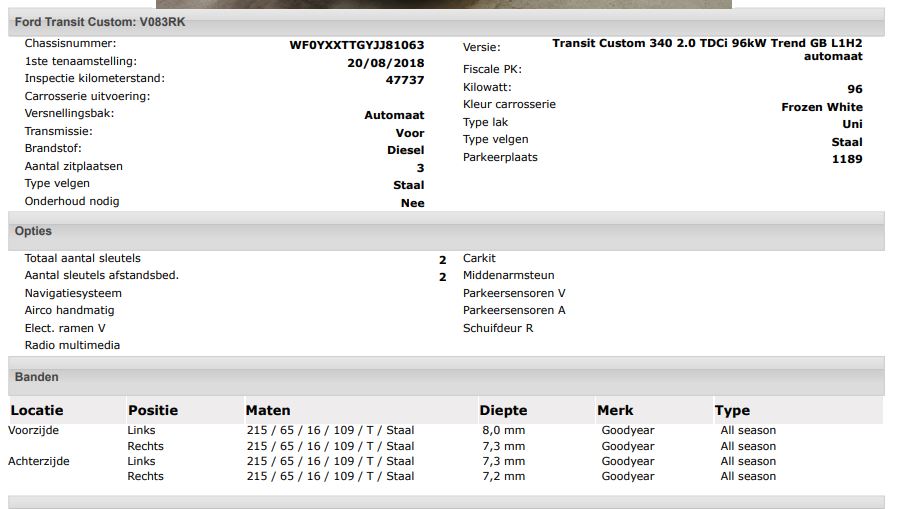Sort by the Positie column header
This screenshot has width=911, height=509.
[153, 410]
